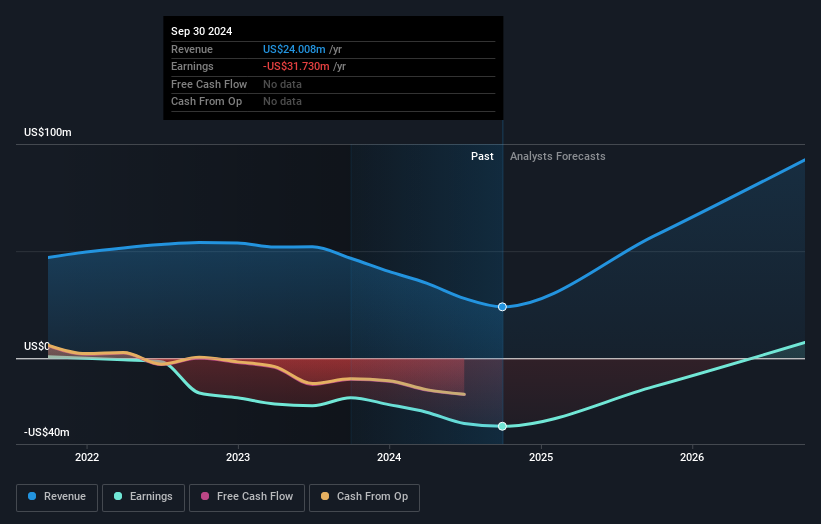Click the Earnings row label in tooltip
Viewport: 821px width, 524px height.
(x=192, y=66)
